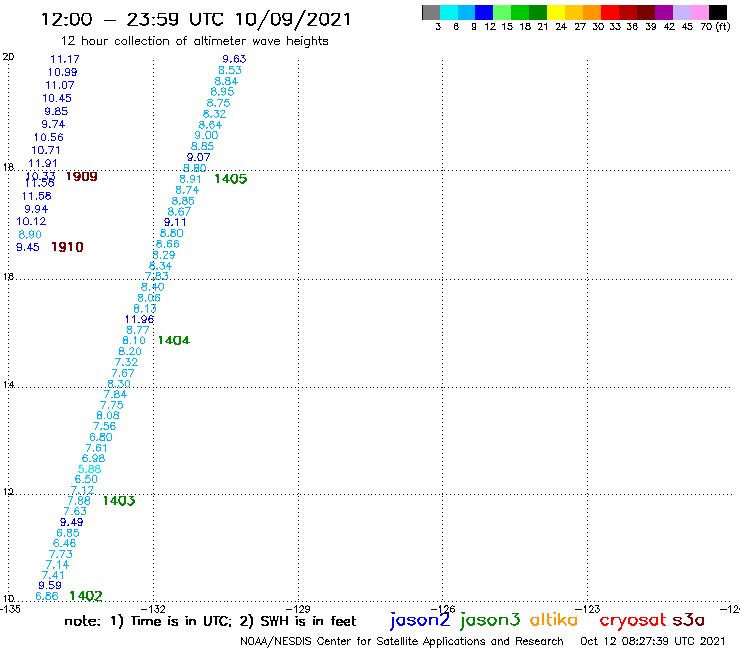Click the 10.56 wave height reading
This screenshot has height=650, width=740.
pos(49,137)
